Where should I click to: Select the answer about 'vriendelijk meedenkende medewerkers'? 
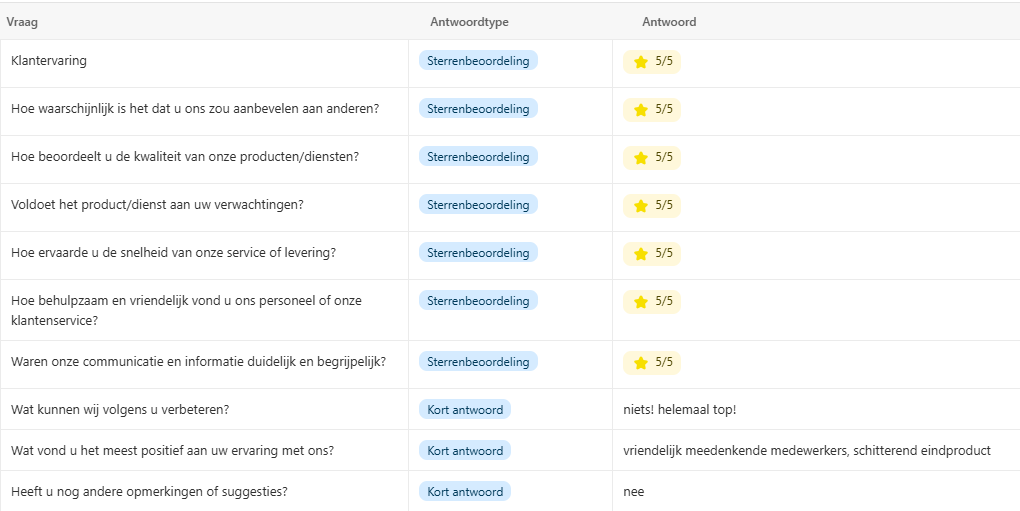(806, 451)
